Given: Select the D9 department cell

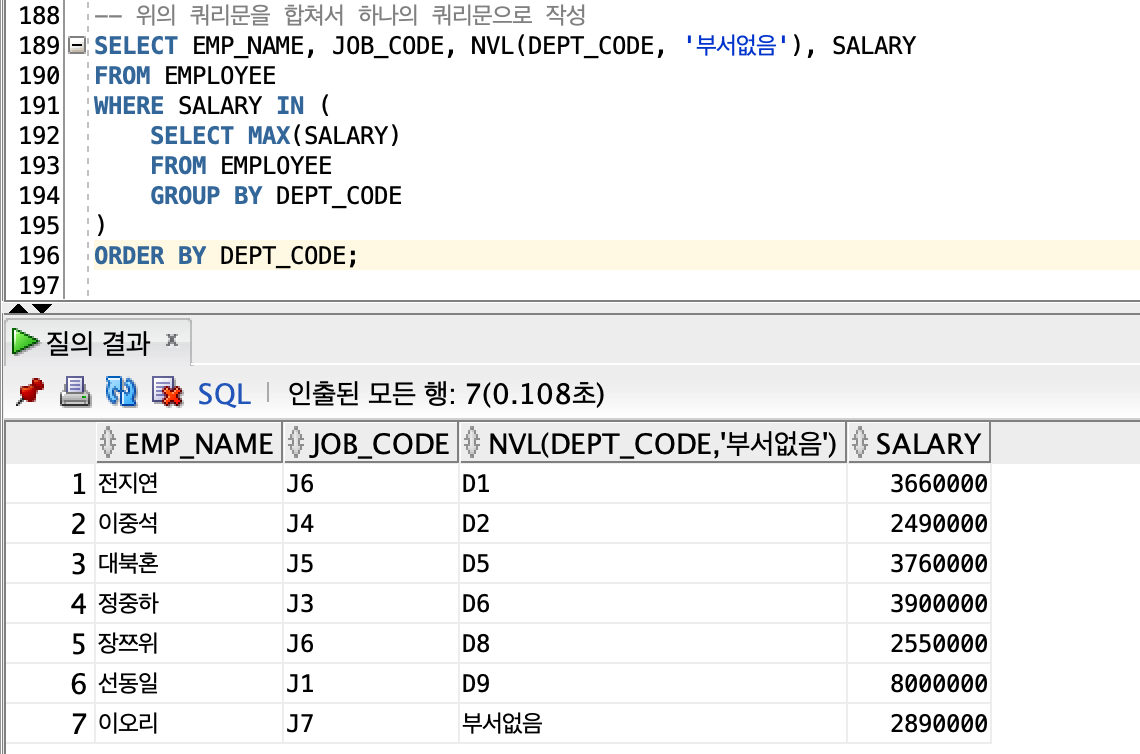Looking at the screenshot, I should 653,683.
